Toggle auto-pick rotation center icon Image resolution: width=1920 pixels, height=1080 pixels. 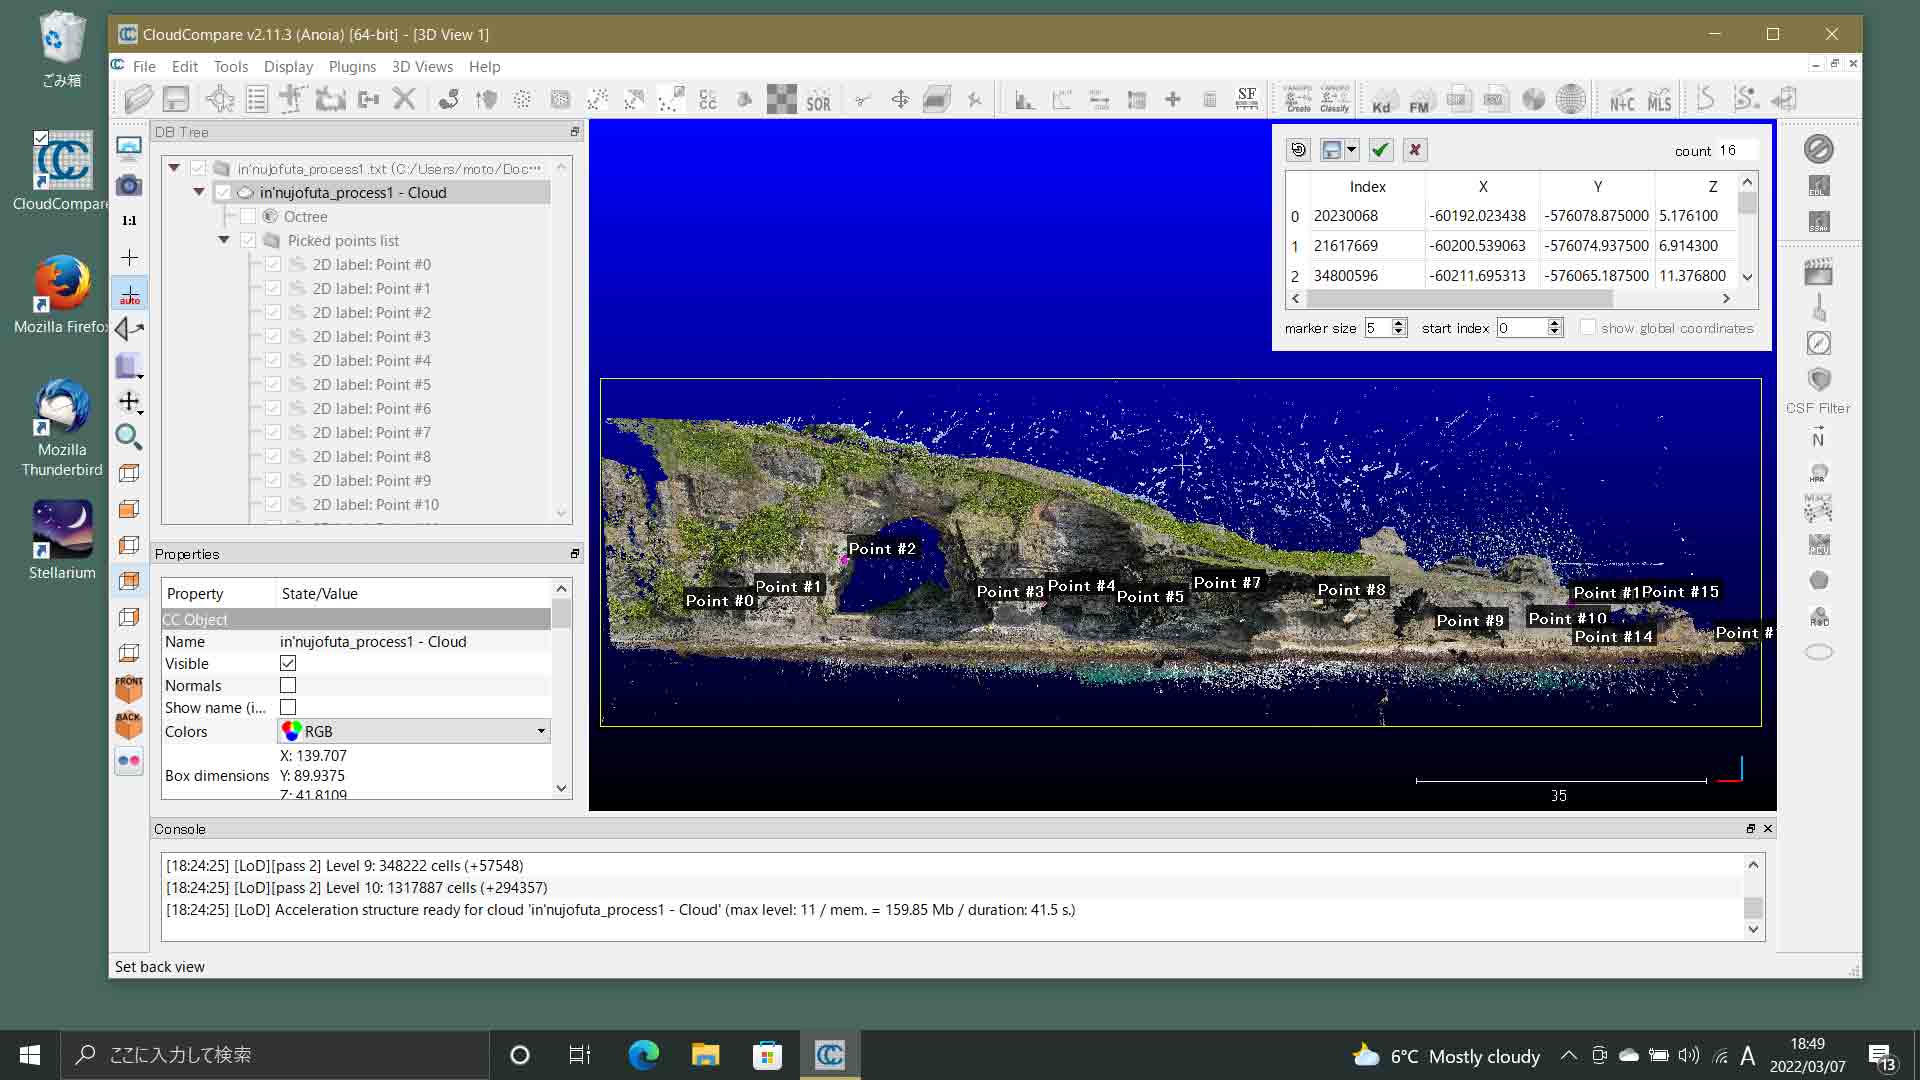tap(129, 293)
